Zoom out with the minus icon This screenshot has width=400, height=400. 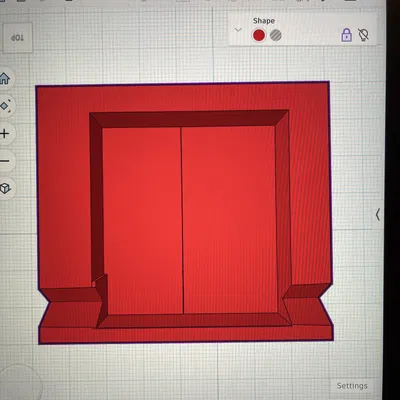4,161
